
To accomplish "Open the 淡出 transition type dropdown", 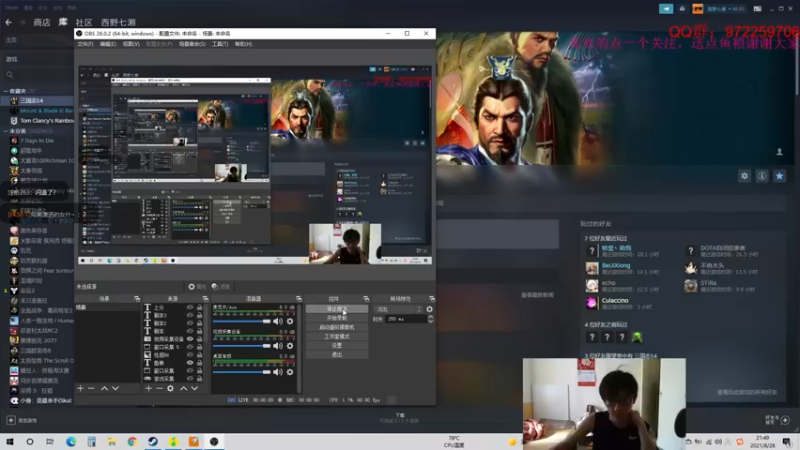I will point(398,309).
